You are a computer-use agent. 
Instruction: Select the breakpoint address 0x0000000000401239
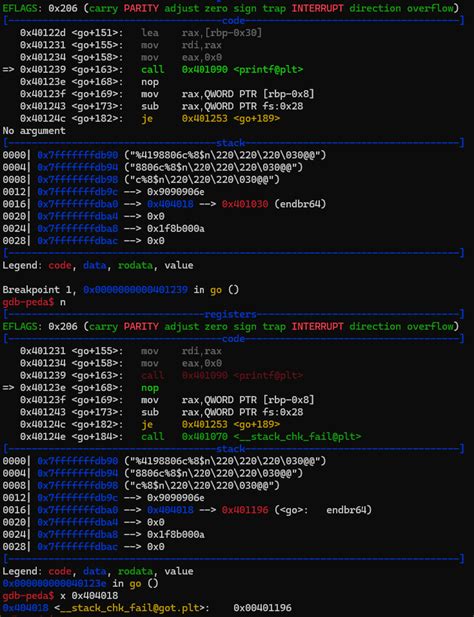coord(135,290)
